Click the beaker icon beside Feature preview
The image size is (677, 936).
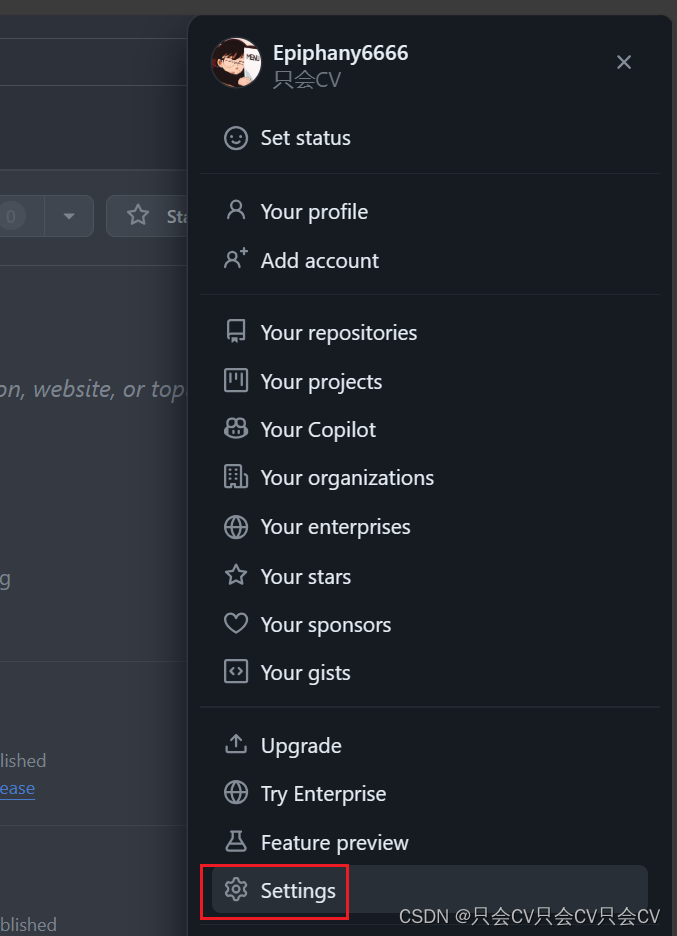point(236,841)
